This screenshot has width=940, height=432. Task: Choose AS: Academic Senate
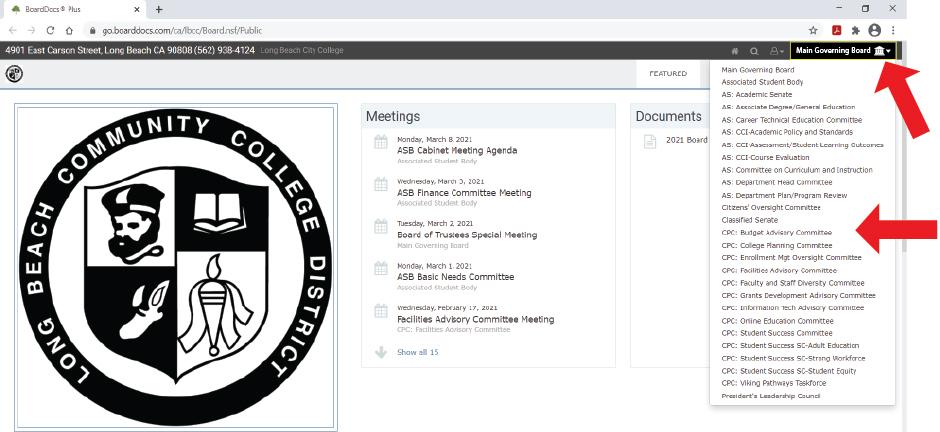[x=757, y=95]
